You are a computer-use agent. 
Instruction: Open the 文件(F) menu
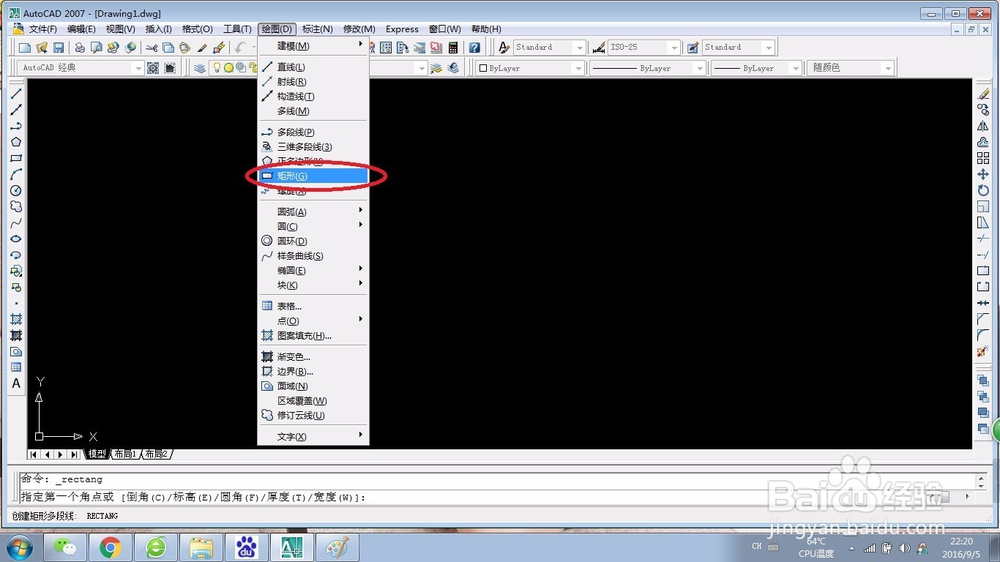coord(43,29)
